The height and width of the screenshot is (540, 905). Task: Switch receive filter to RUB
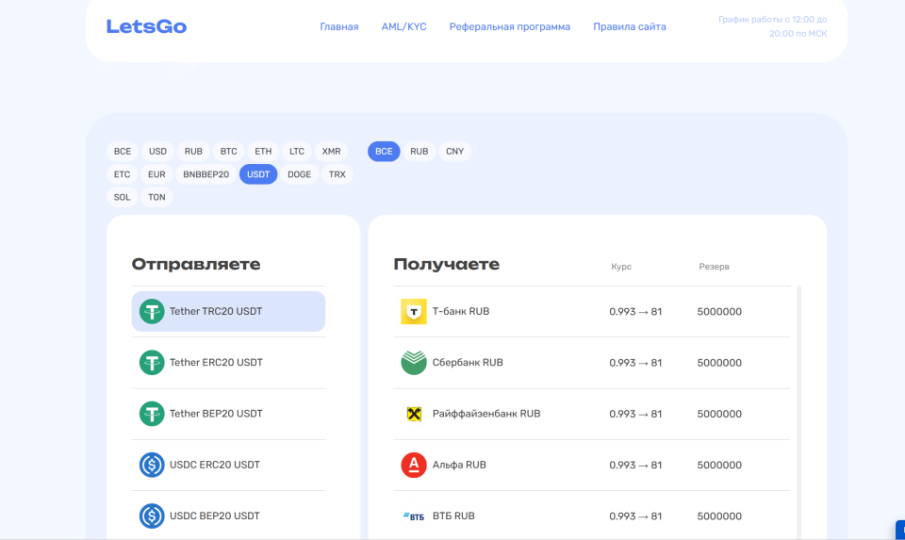419,152
